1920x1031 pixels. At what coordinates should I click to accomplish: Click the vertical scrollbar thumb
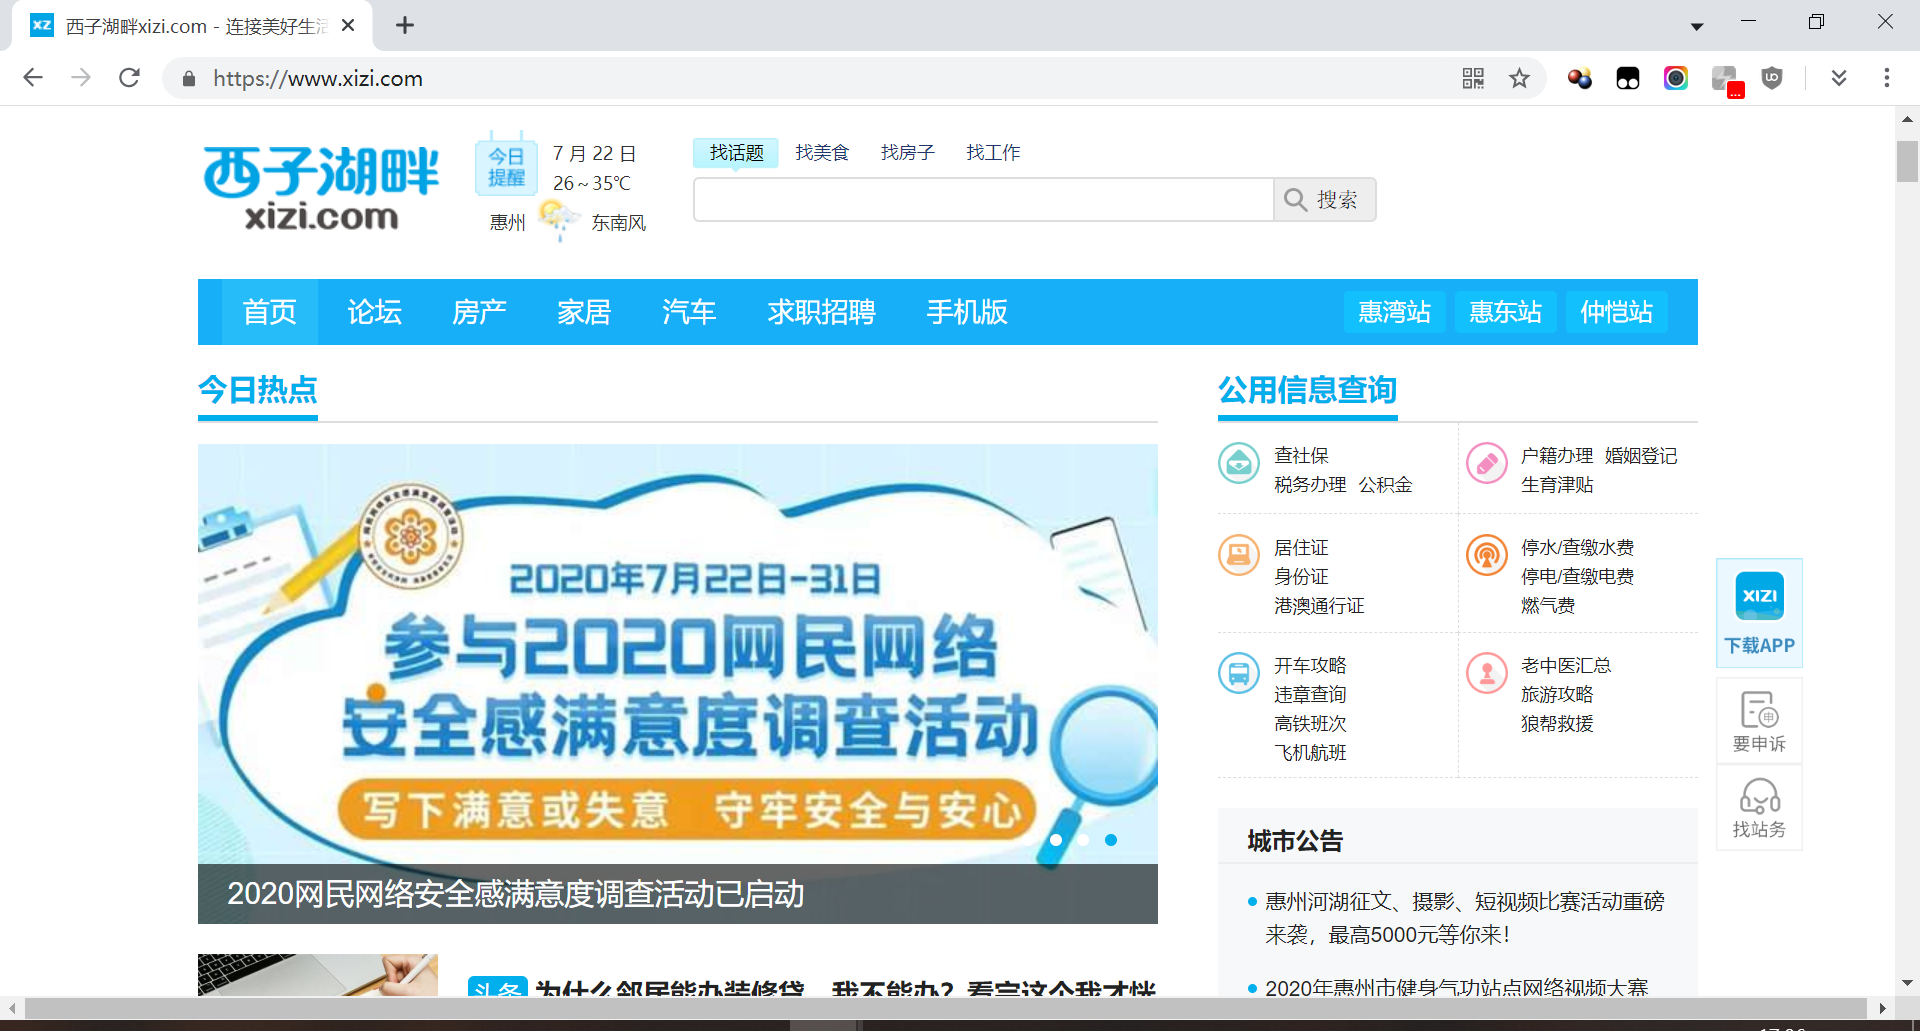click(x=1907, y=161)
